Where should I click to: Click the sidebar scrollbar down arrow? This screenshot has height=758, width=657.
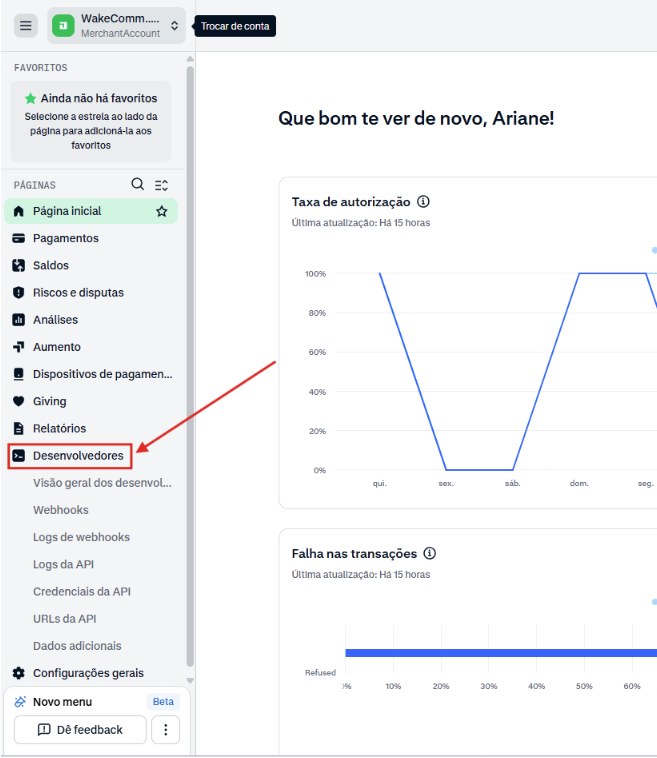point(190,680)
